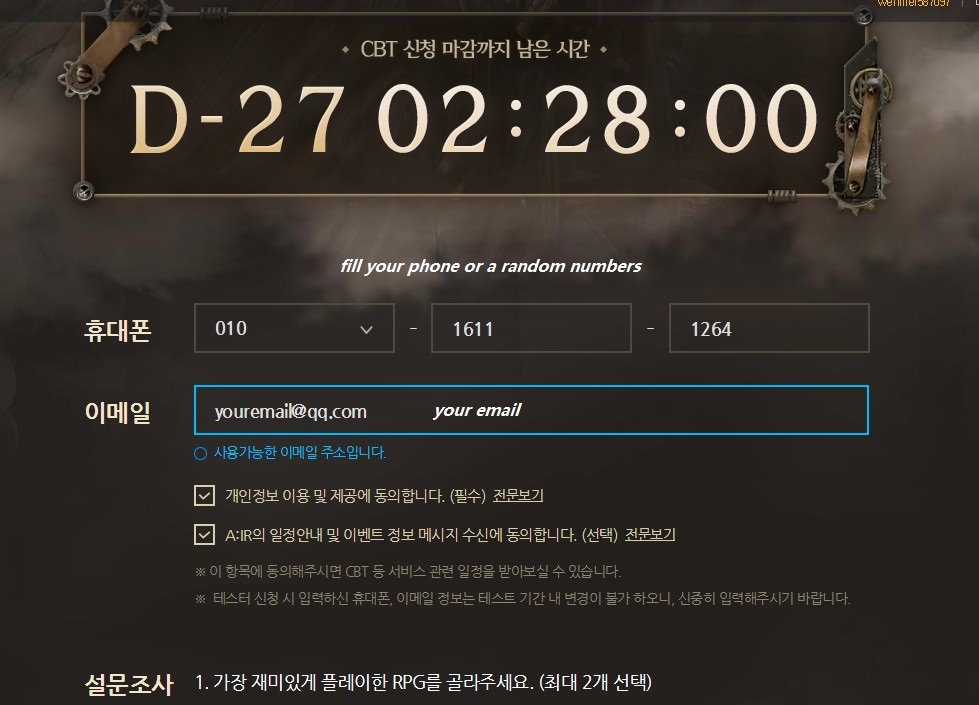Image resolution: width=979 pixels, height=705 pixels.
Task: Click the username shown at the top right
Action: tap(913, 3)
